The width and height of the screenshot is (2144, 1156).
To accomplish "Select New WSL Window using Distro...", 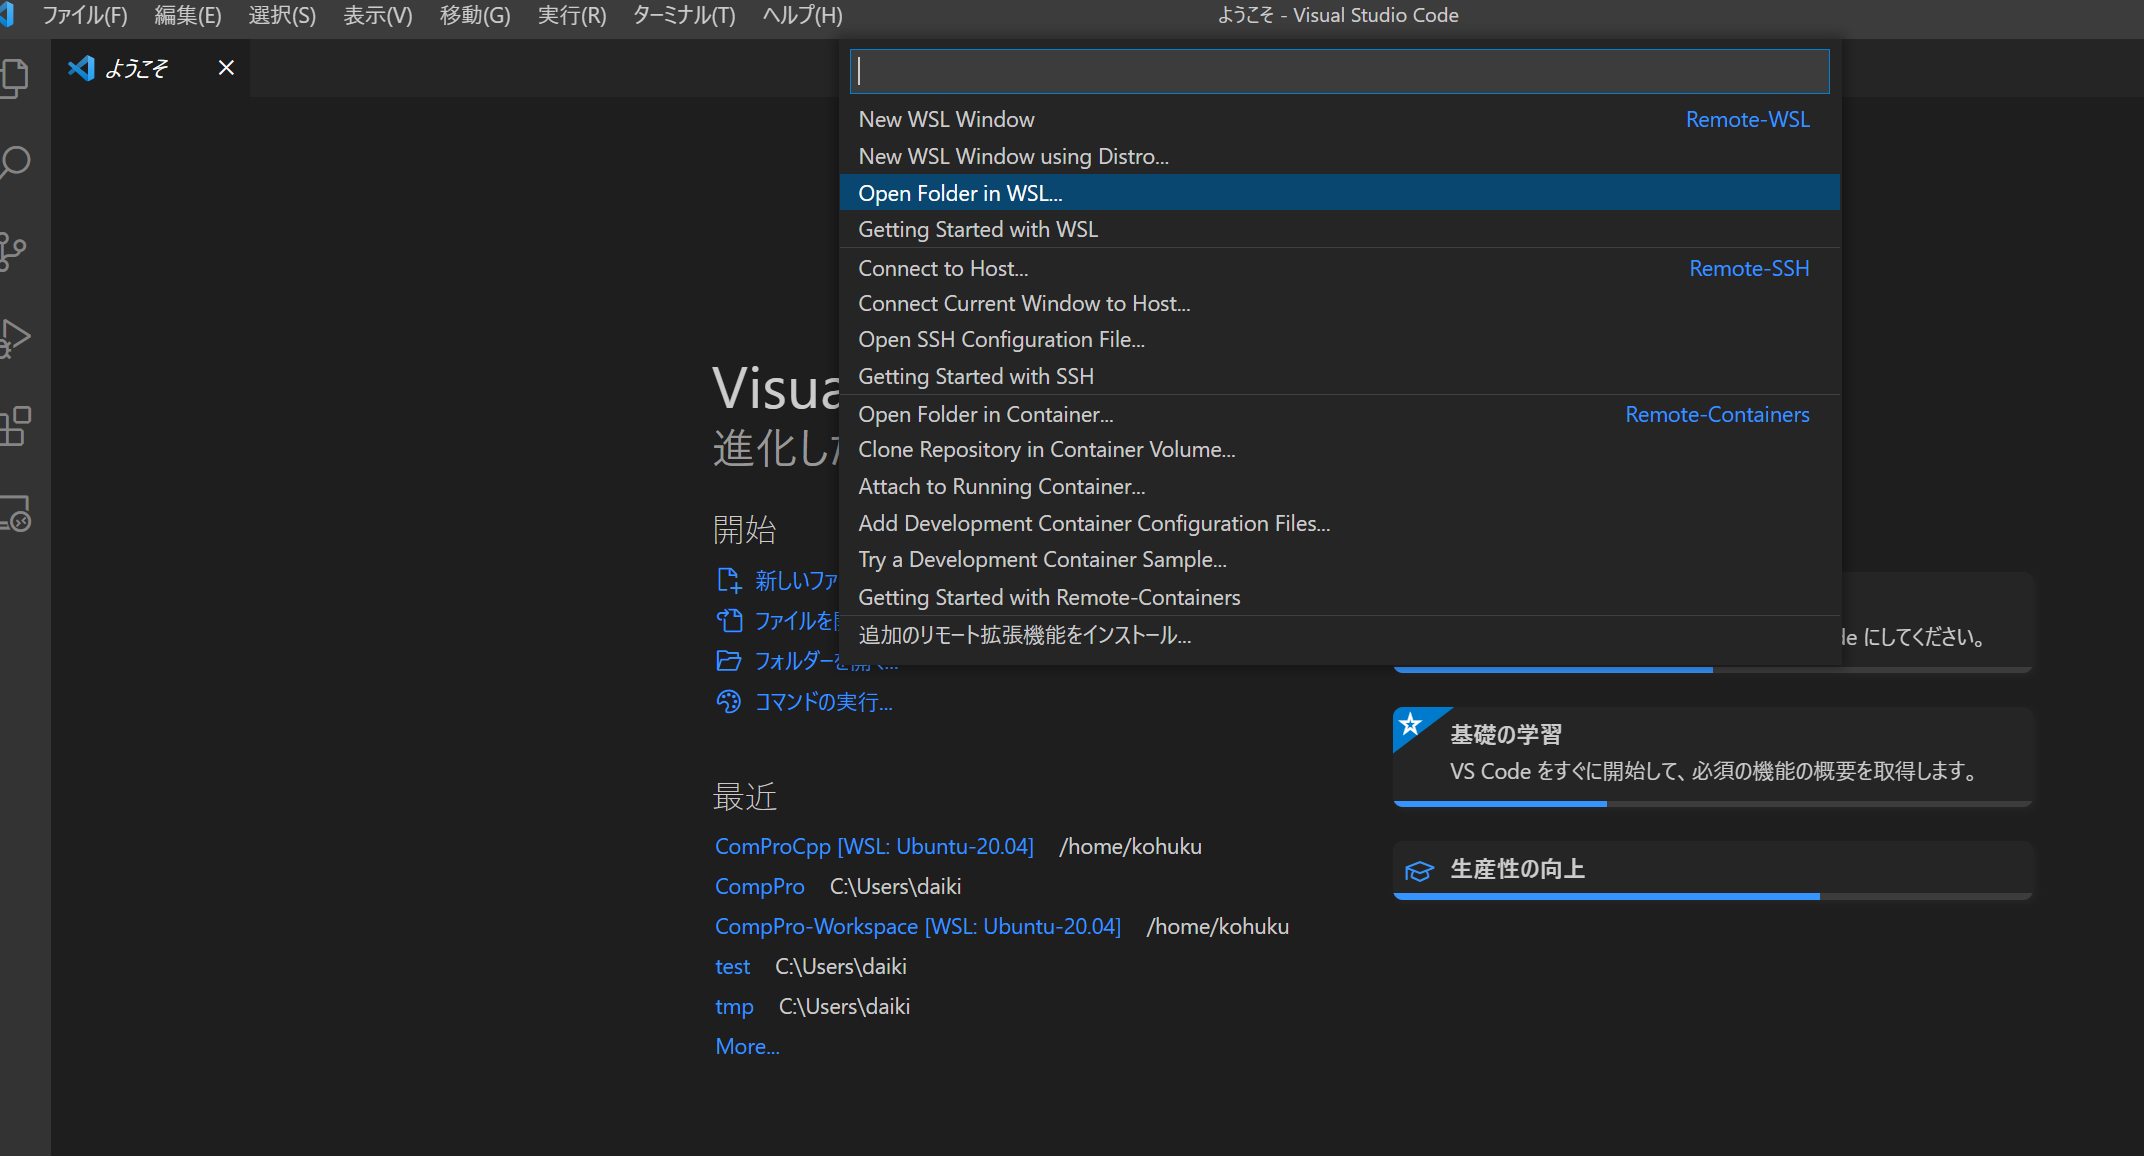I will [x=1013, y=156].
